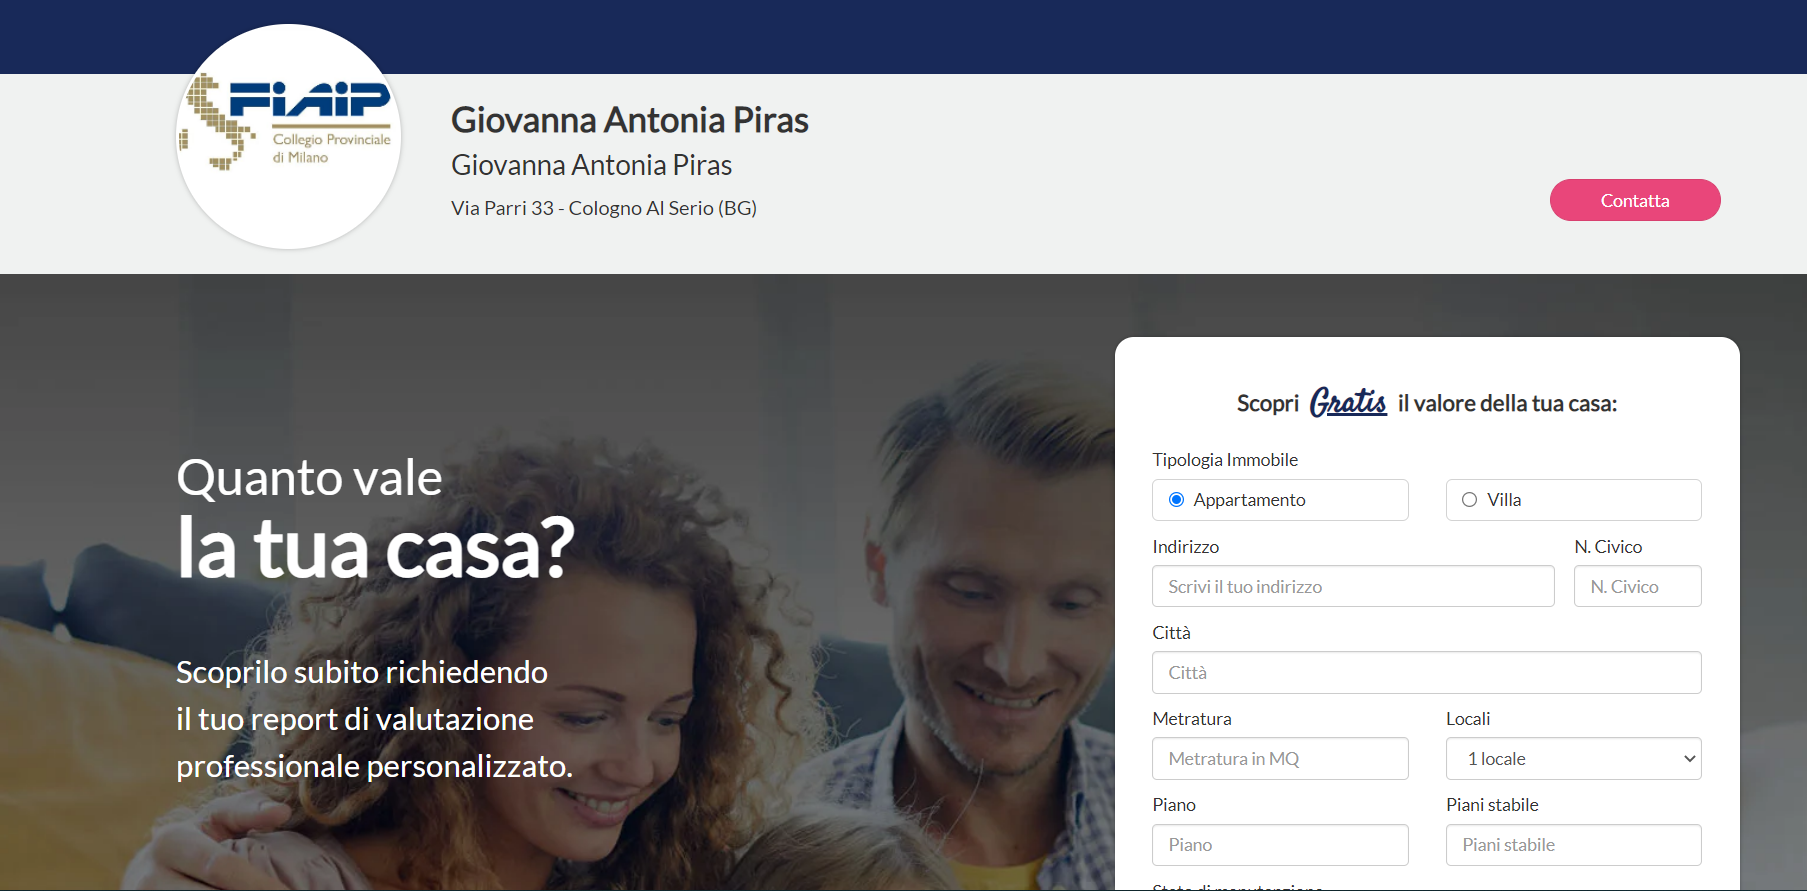Click the Appartamento option label
Viewport: 1807px width, 891px height.
point(1249,500)
